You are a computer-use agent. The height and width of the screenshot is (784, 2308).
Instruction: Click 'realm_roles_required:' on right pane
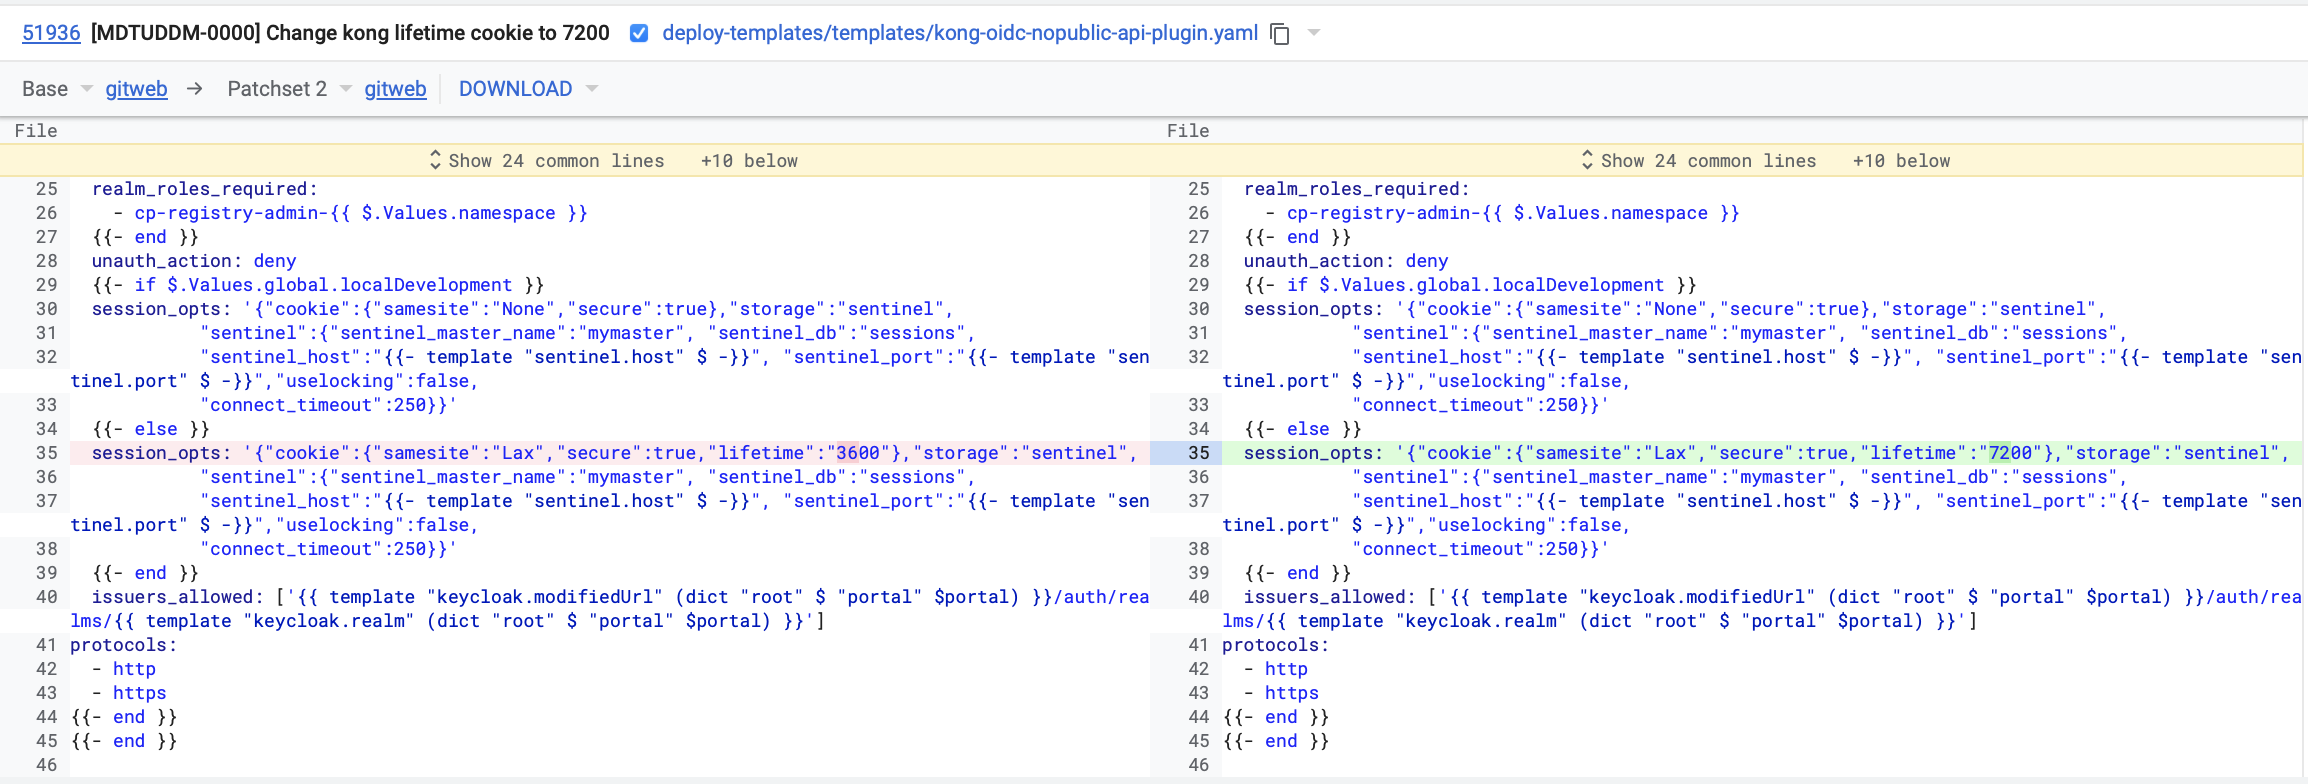click(1357, 189)
